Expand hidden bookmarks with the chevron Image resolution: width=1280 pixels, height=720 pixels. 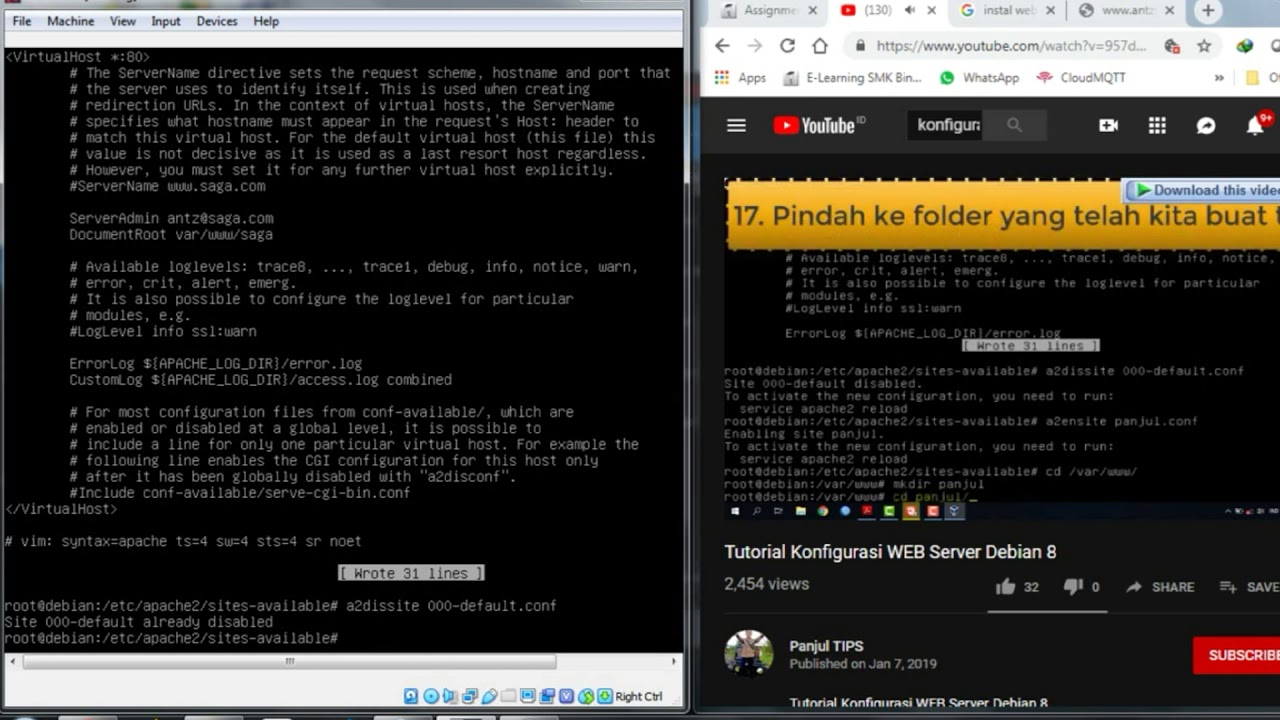(1219, 77)
